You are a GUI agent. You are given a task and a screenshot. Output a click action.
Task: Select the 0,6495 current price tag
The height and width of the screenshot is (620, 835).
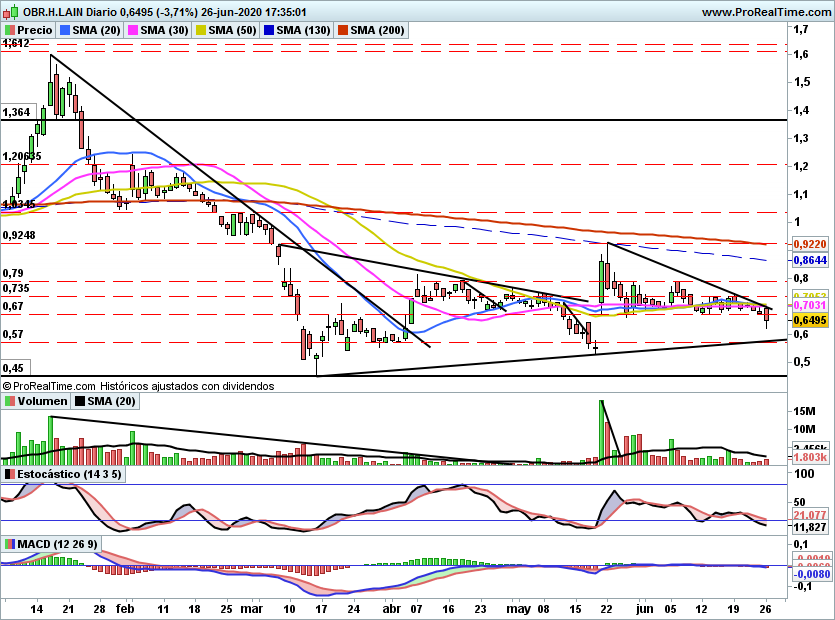tap(811, 320)
